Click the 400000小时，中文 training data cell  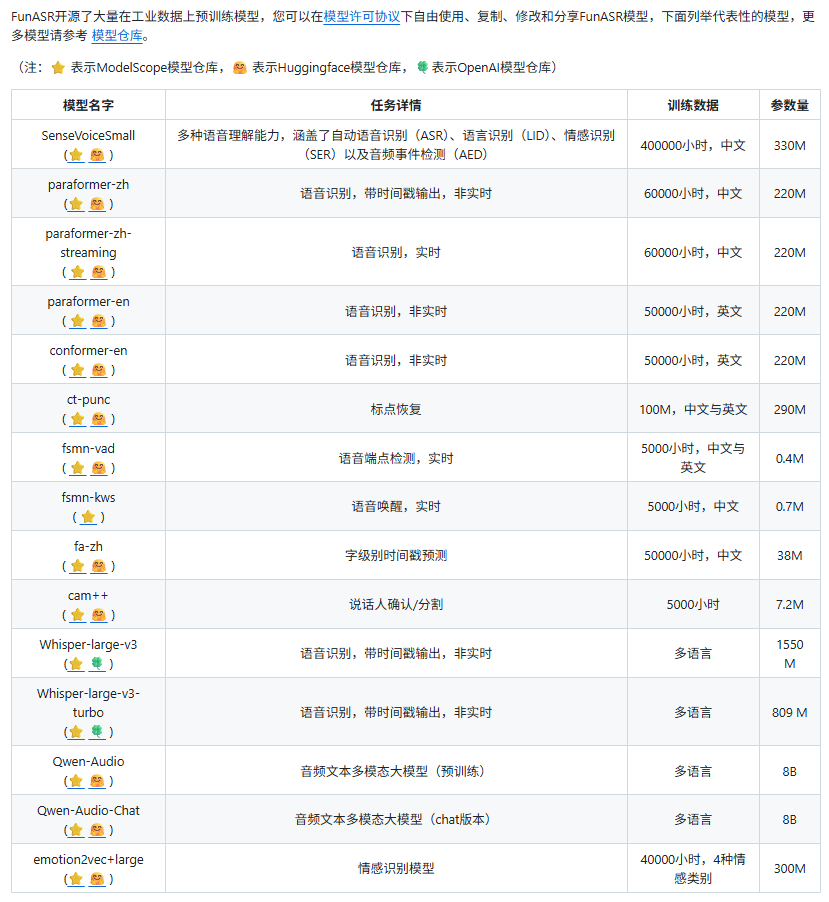pyautogui.click(x=693, y=146)
